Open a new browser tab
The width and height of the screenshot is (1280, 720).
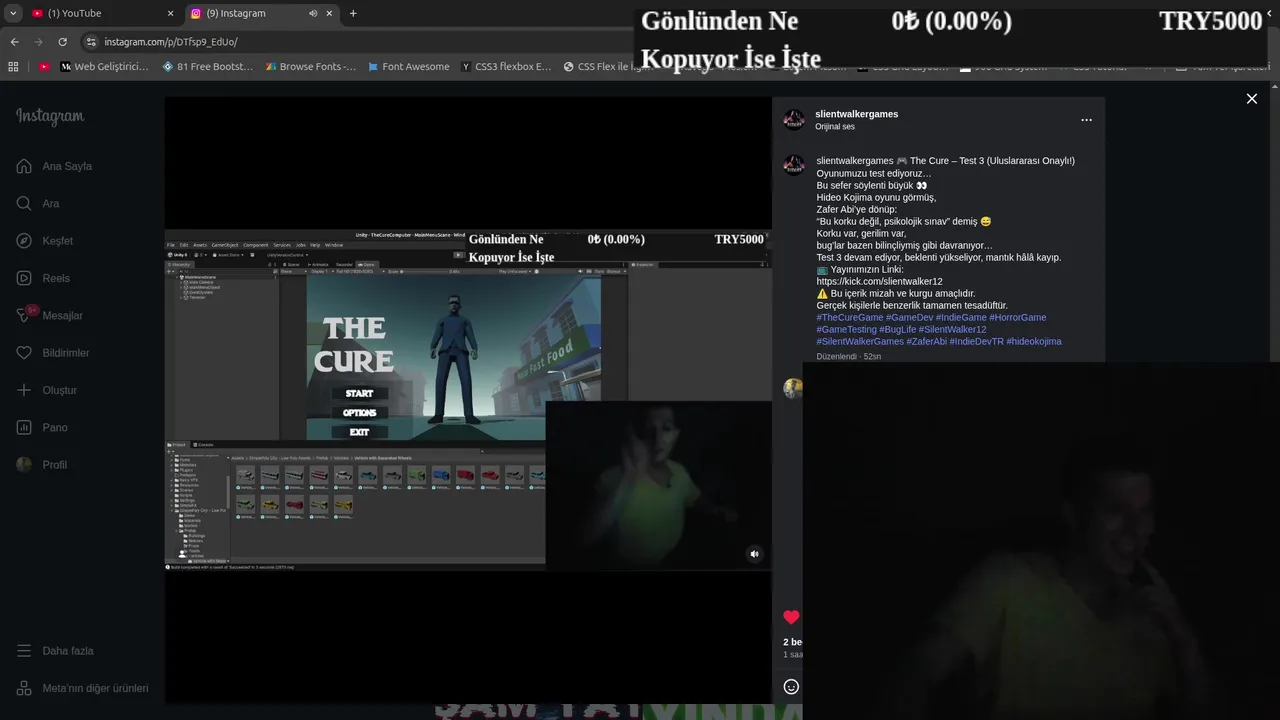[353, 13]
